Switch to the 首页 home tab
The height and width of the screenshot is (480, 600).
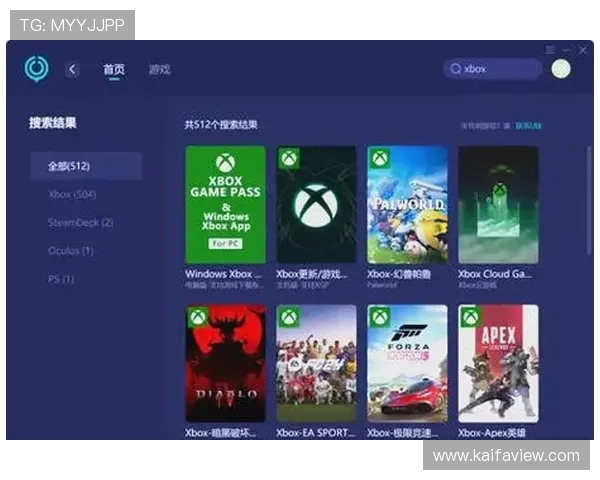(114, 70)
